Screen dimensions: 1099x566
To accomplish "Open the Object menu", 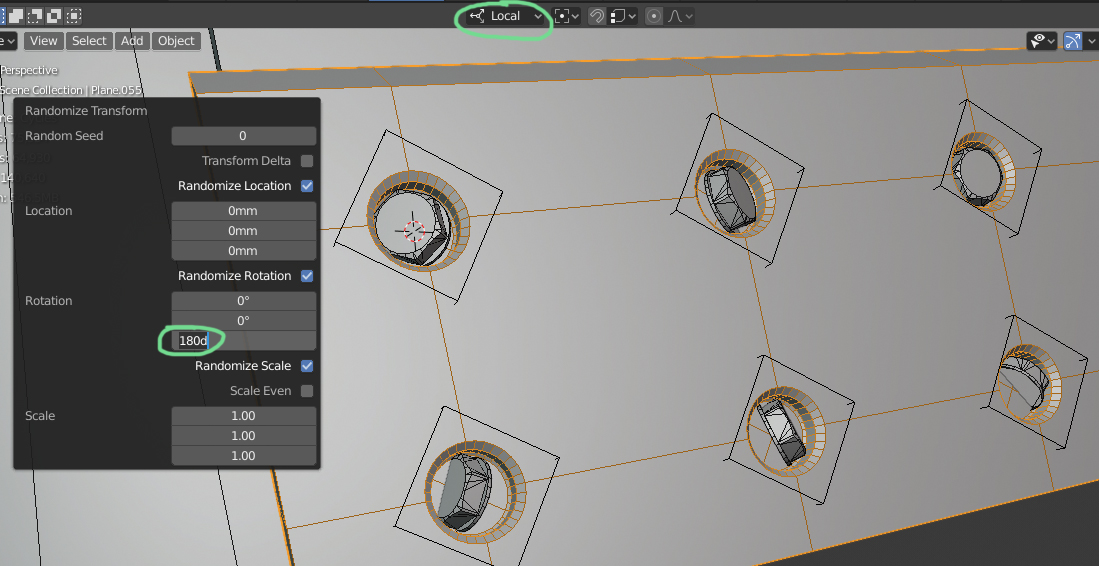I will pyautogui.click(x=176, y=41).
